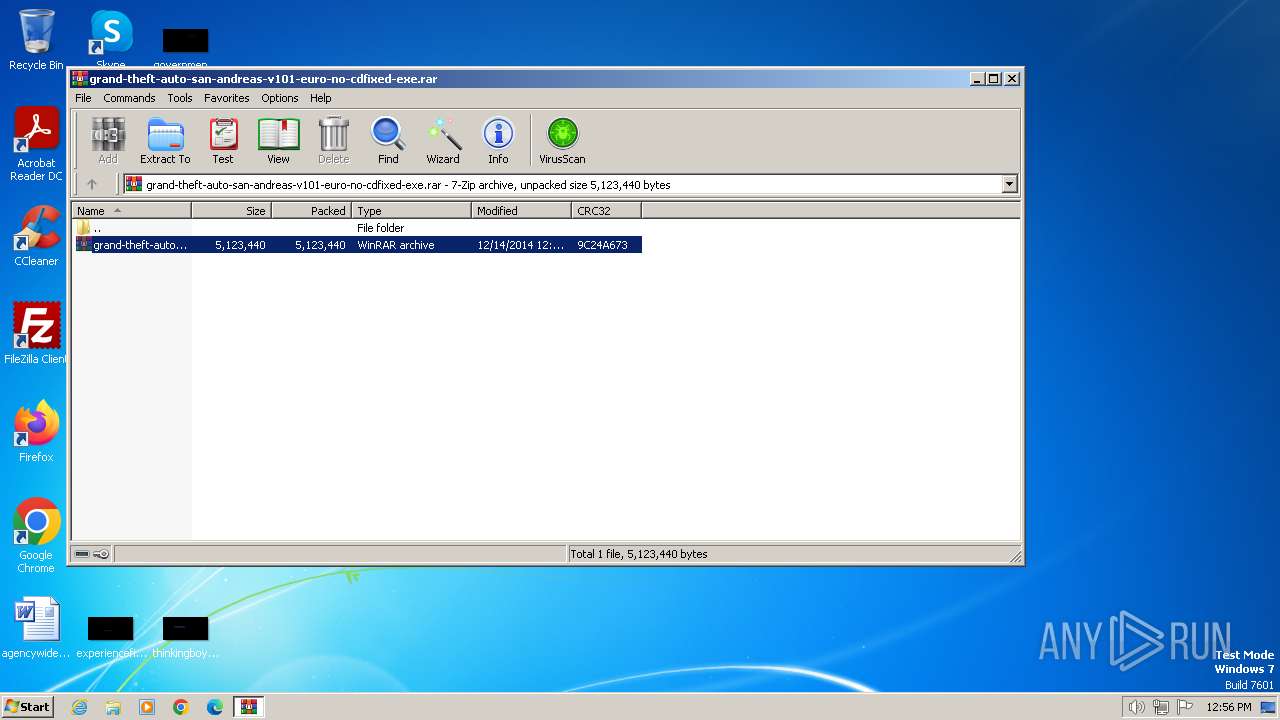The image size is (1280, 720).
Task: Sort by Modified column header
Action: pos(521,211)
